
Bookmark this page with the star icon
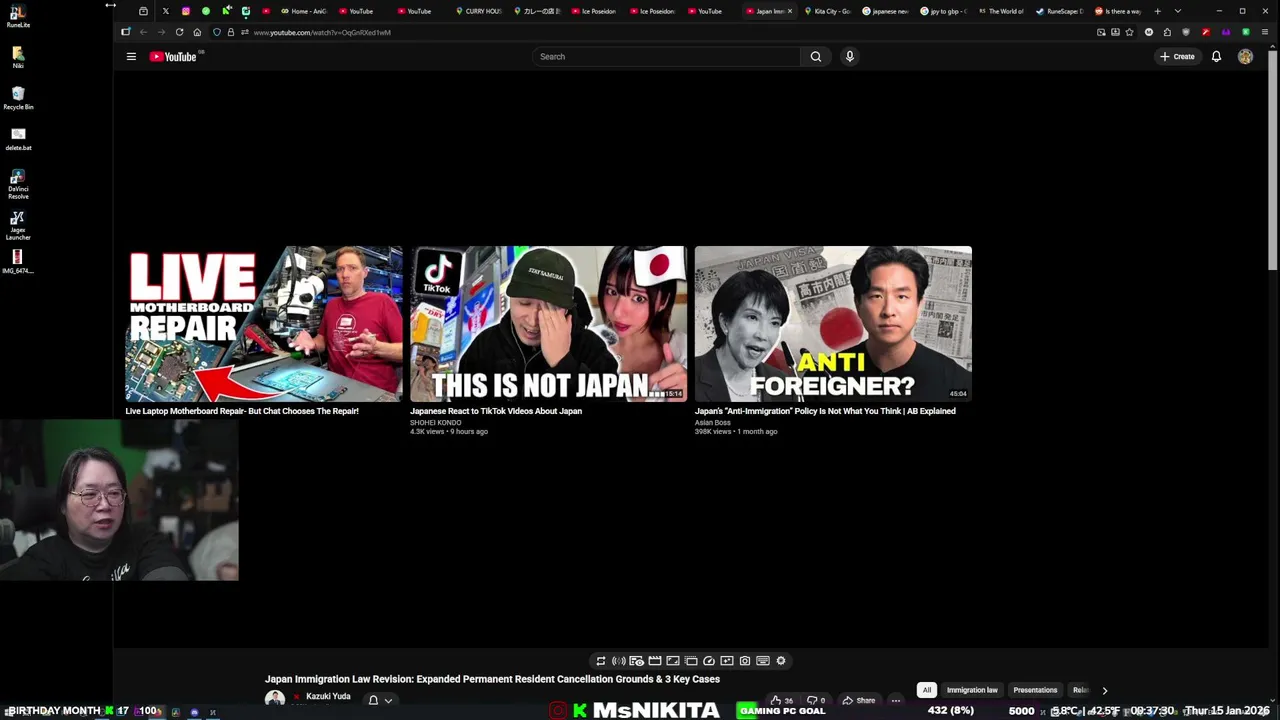click(1130, 32)
